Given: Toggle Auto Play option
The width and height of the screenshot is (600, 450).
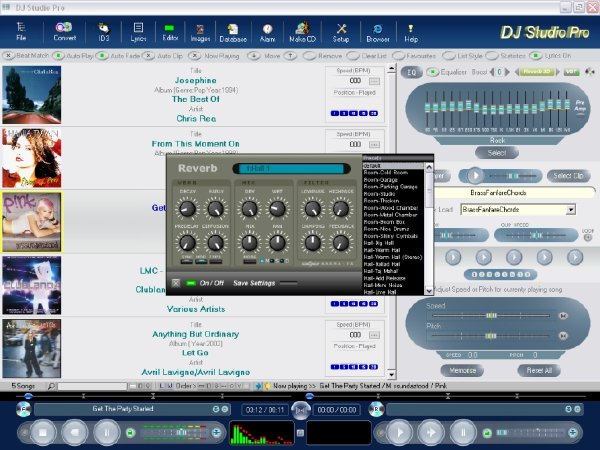Looking at the screenshot, I should click(x=58, y=56).
